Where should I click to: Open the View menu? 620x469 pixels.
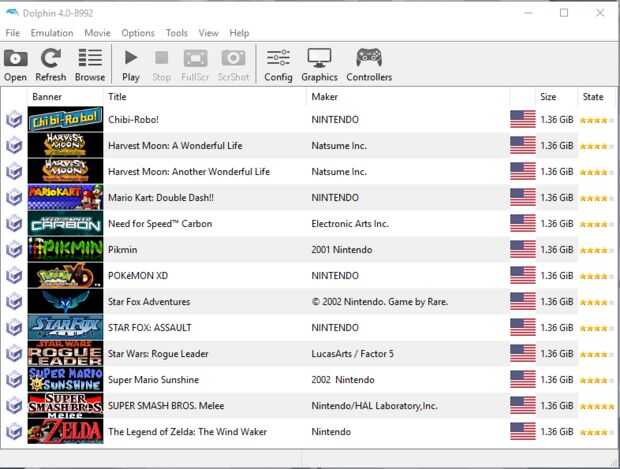[x=208, y=33]
